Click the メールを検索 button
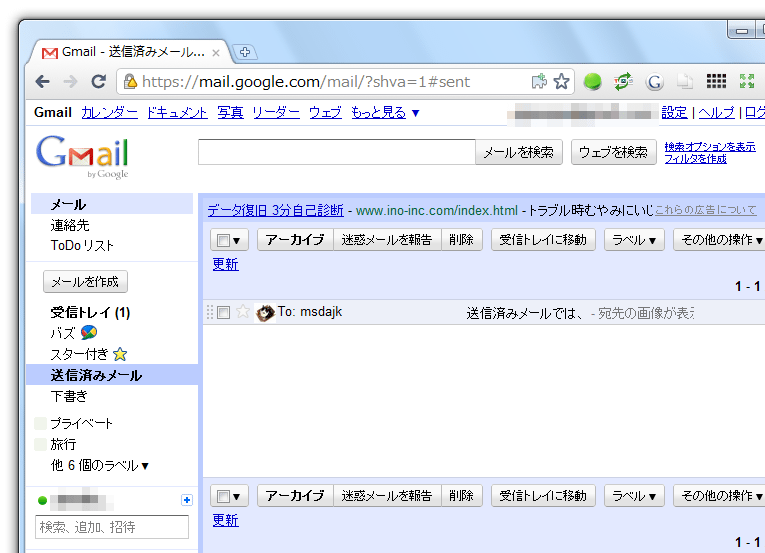Screen dimensions: 765x553 click(x=519, y=152)
